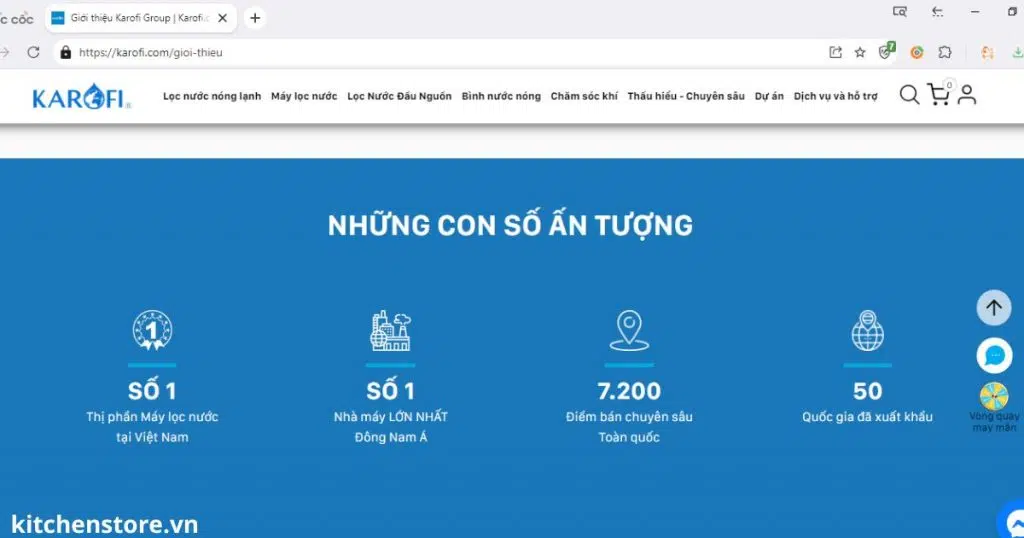
Task: Reload the page with refresh icon
Action: coord(33,52)
